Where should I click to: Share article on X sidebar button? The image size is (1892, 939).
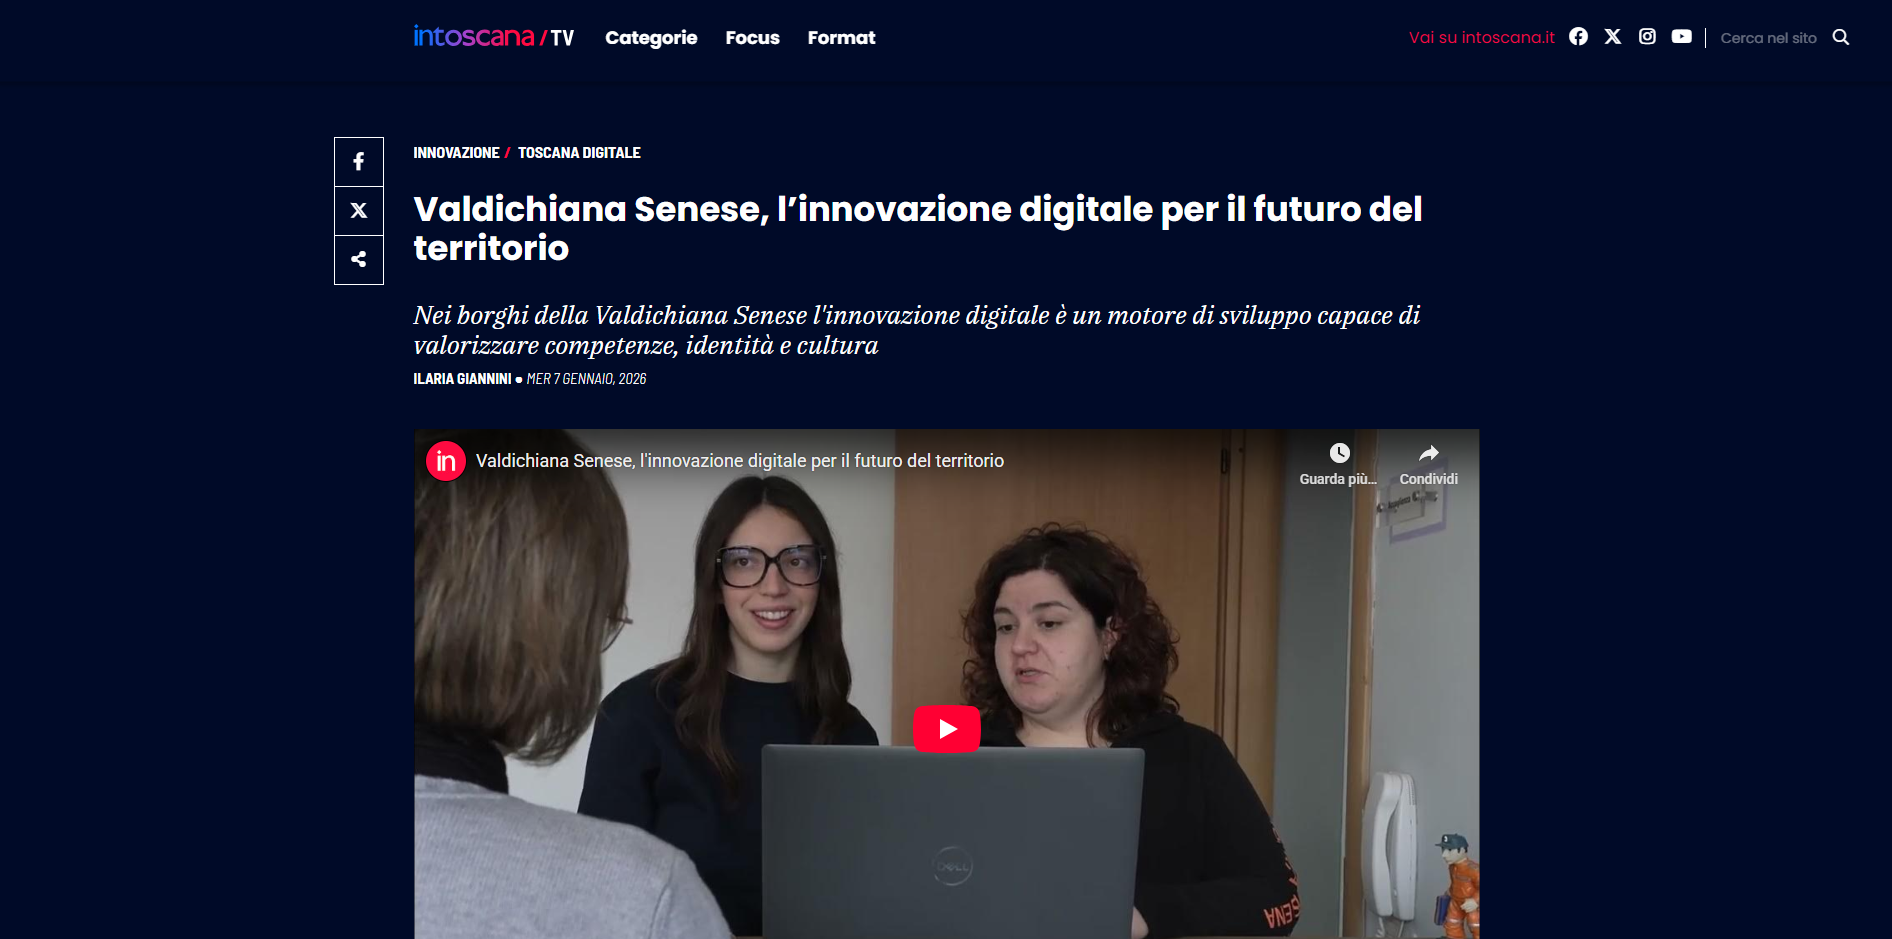(359, 211)
